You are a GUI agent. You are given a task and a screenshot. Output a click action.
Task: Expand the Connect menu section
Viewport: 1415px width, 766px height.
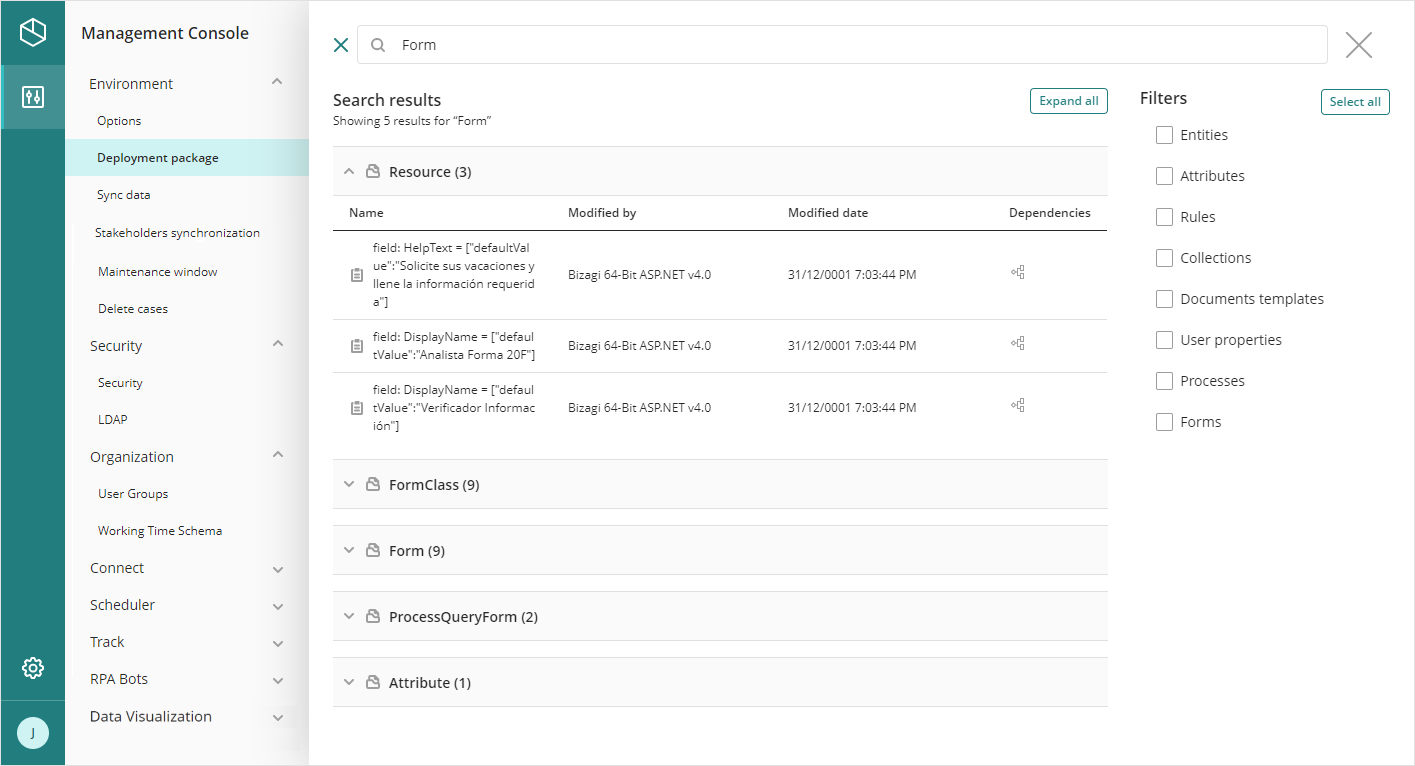(278, 570)
